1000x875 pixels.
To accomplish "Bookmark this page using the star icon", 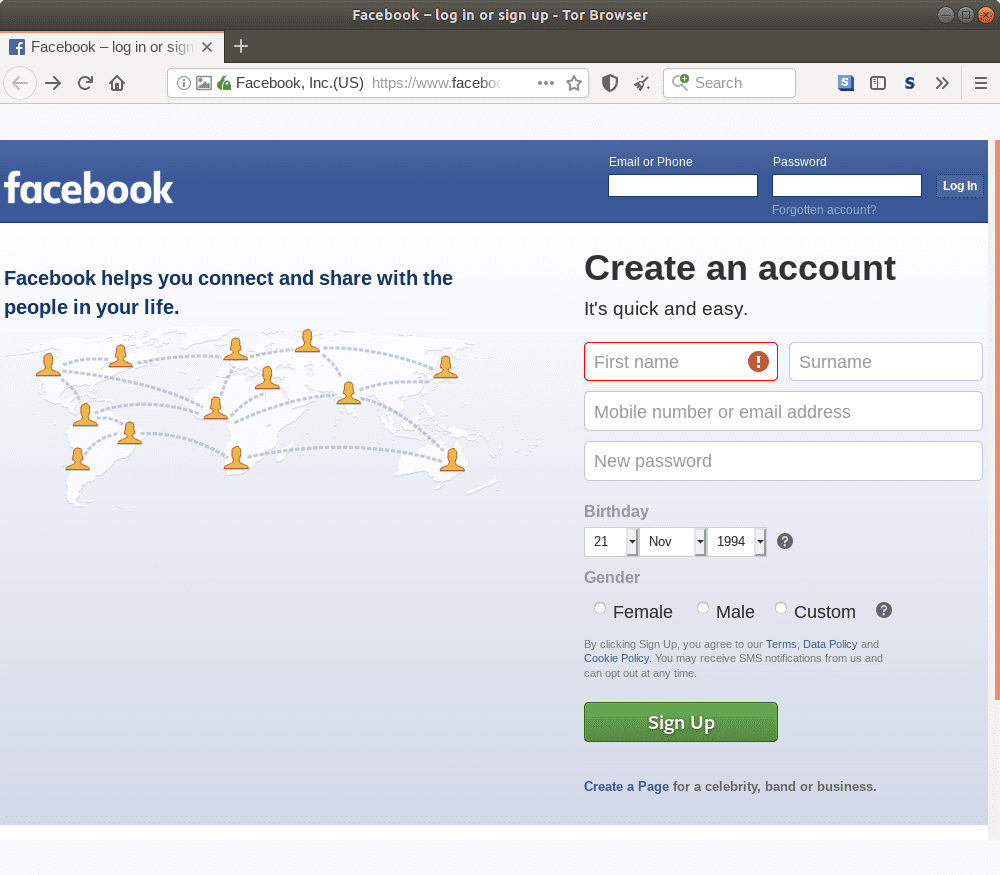I will coord(574,83).
